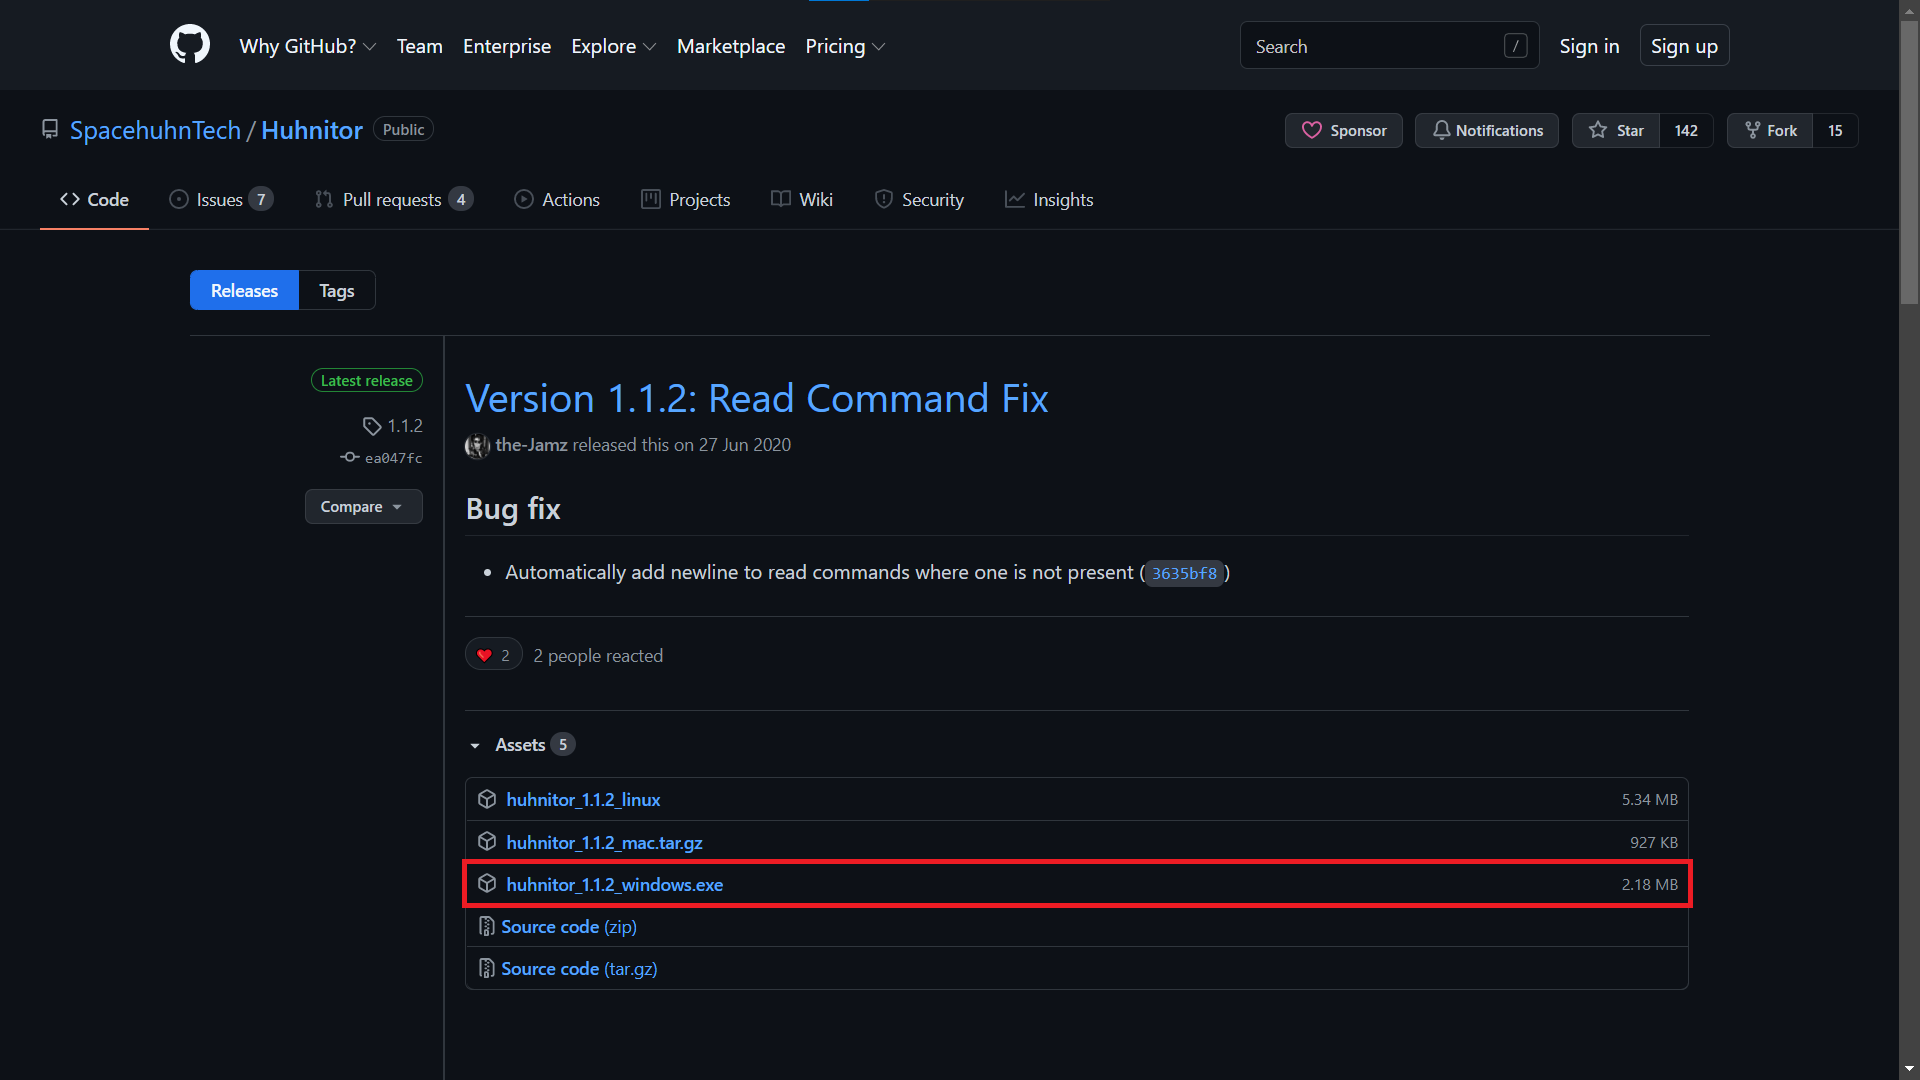The width and height of the screenshot is (1920, 1080).
Task: Click the slash shortcut icon in the search box
Action: click(x=1516, y=46)
